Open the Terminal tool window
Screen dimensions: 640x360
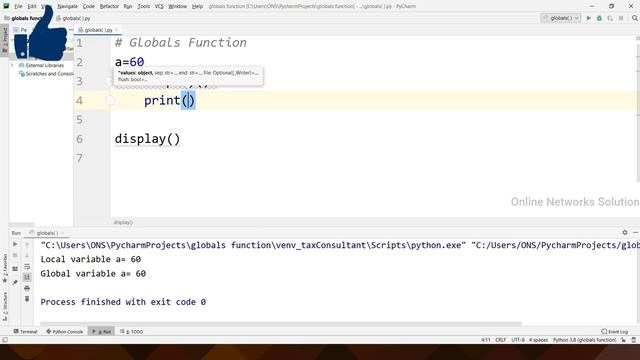[25, 331]
